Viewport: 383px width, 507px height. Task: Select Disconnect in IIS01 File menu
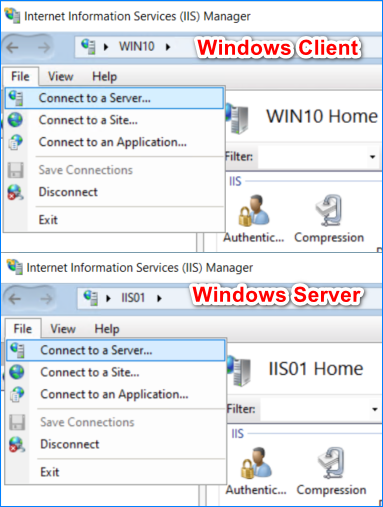point(116,444)
